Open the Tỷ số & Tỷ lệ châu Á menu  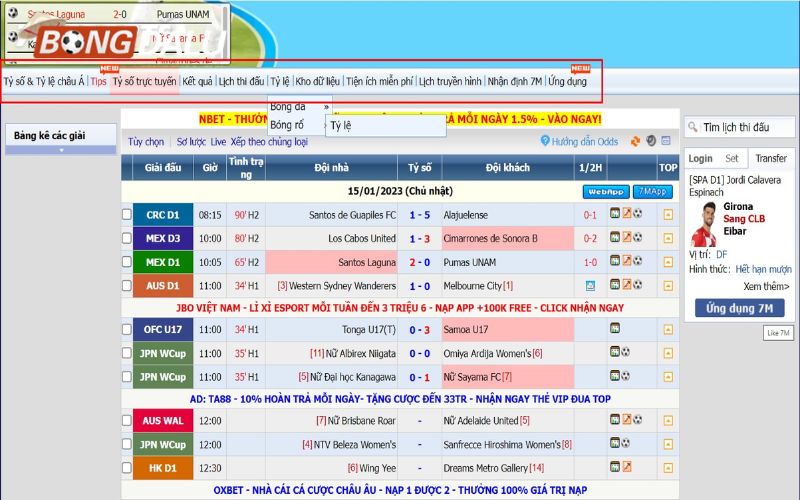(44, 81)
